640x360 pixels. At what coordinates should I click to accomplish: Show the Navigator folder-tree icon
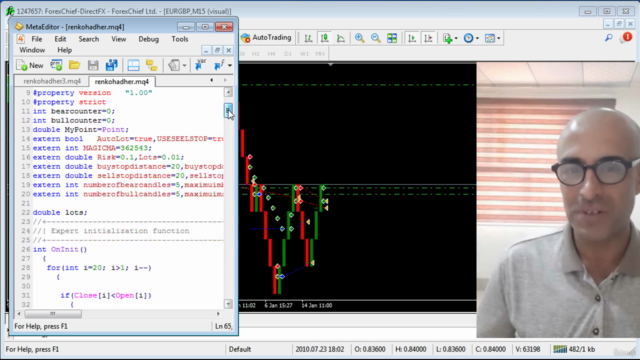[151, 65]
